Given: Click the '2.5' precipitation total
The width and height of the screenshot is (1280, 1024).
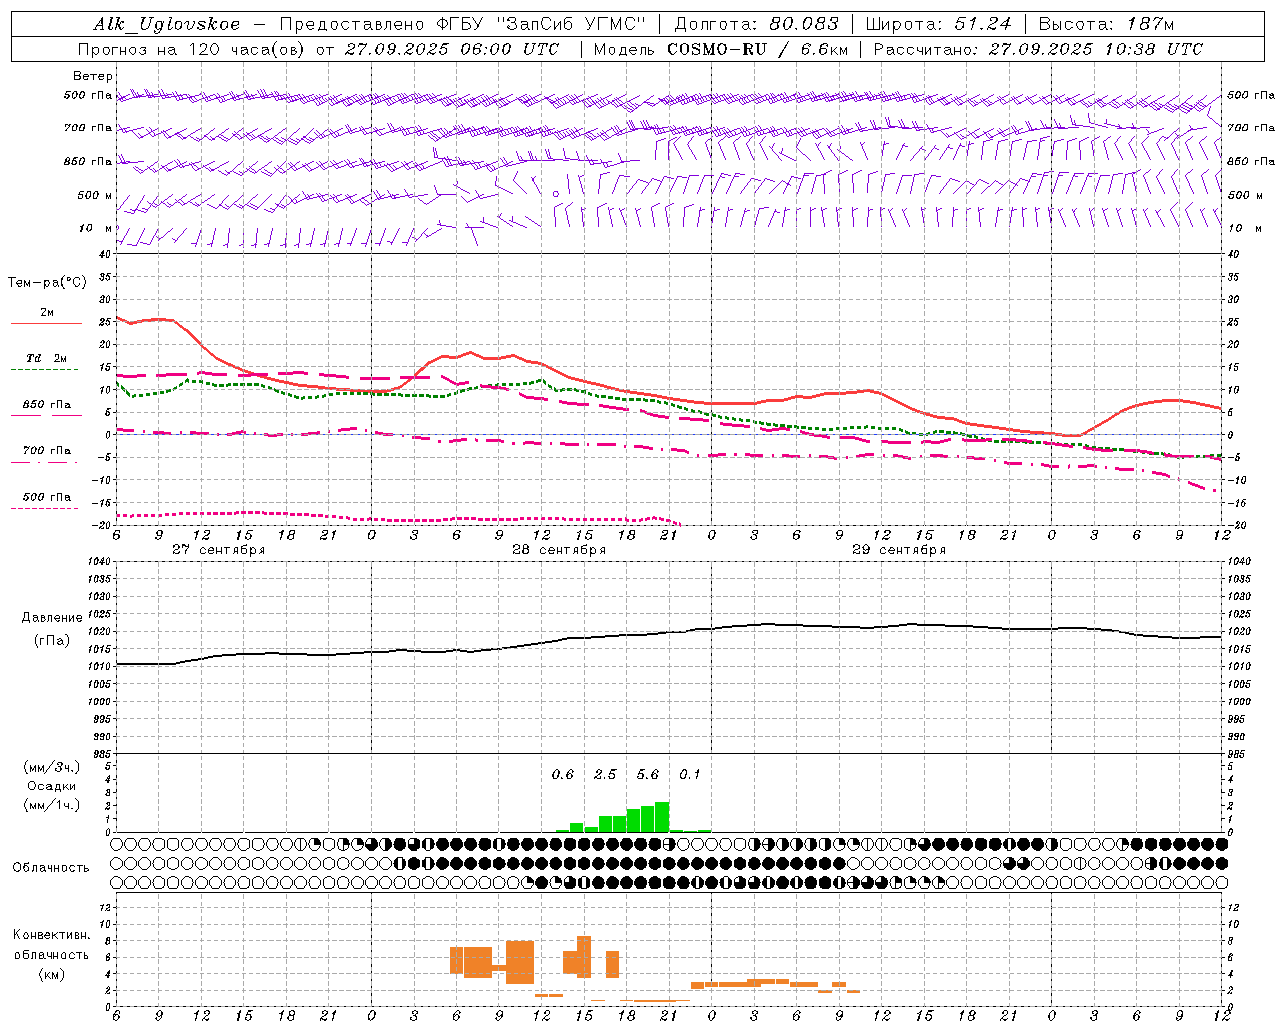Looking at the screenshot, I should [x=605, y=775].
